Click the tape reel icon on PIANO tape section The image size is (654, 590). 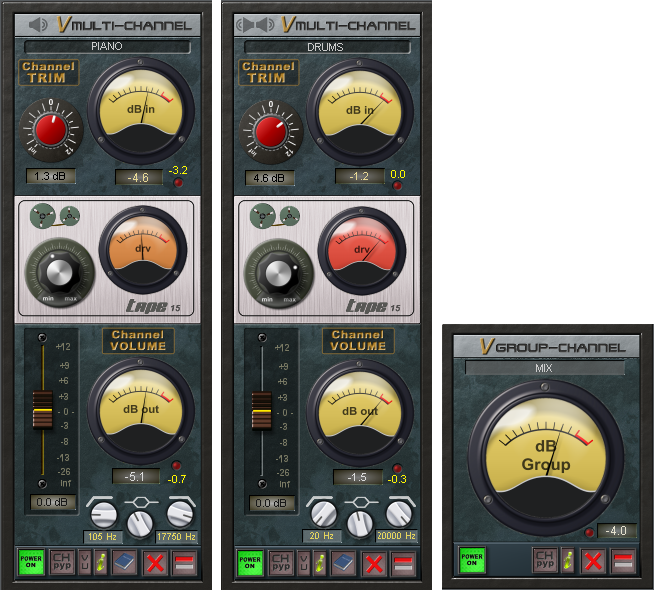click(x=54, y=214)
